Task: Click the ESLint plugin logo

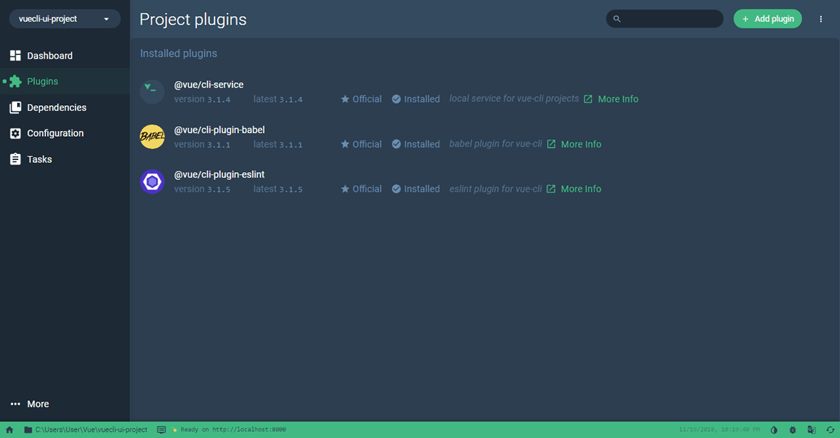Action: coord(152,182)
